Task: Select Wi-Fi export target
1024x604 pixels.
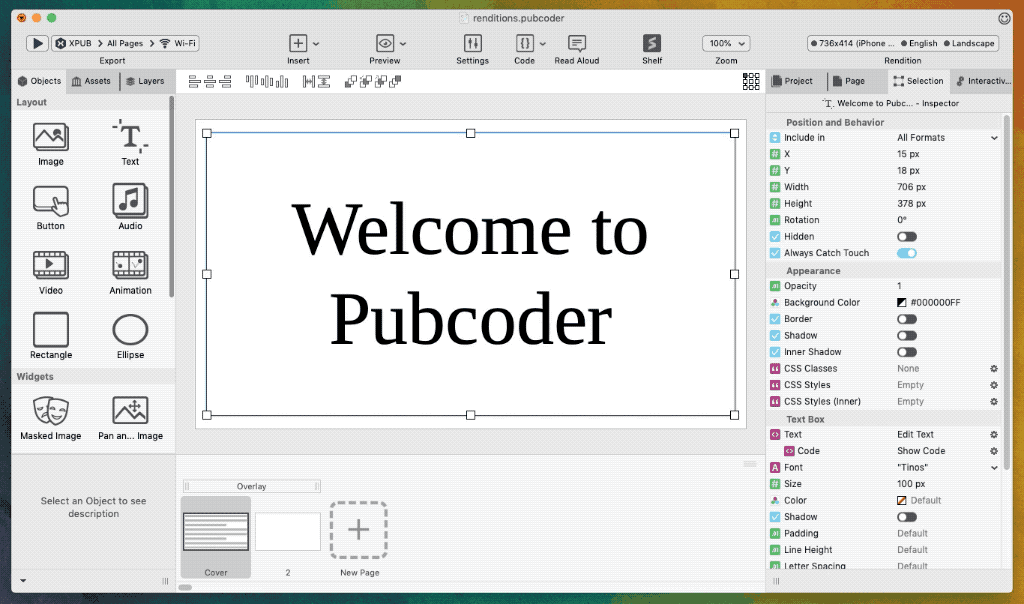Action: click(x=178, y=43)
